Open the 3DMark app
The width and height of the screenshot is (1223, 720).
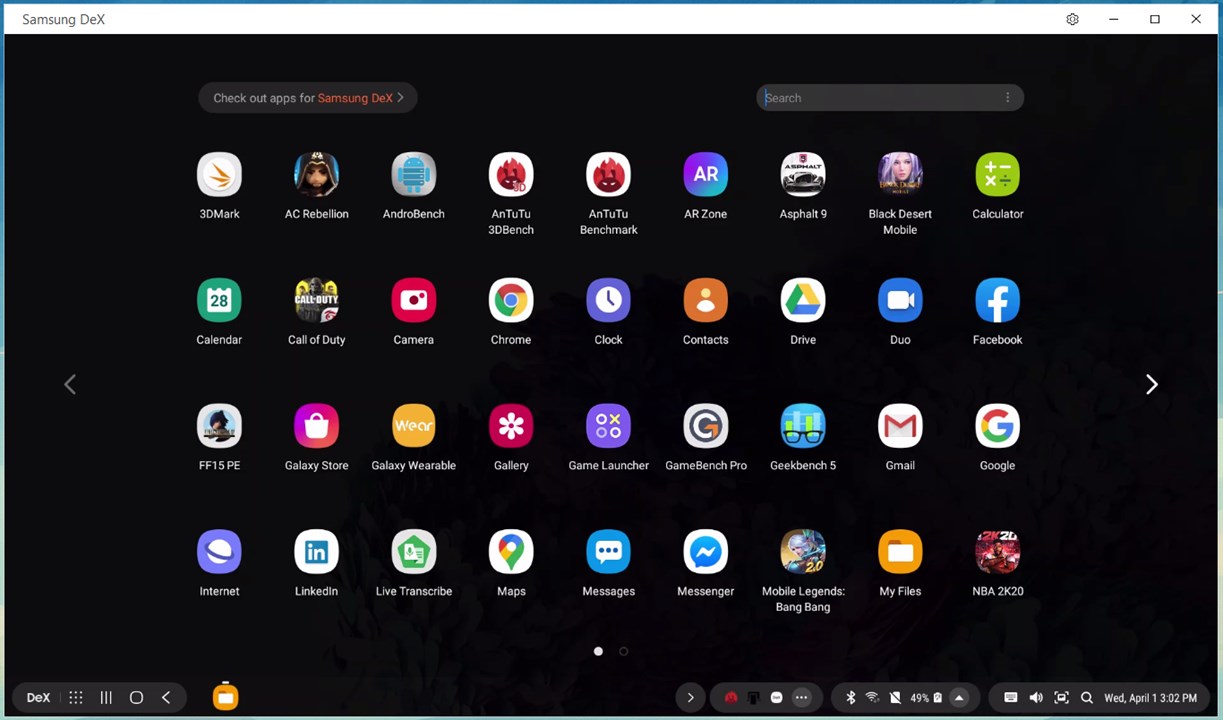pyautogui.click(x=219, y=175)
